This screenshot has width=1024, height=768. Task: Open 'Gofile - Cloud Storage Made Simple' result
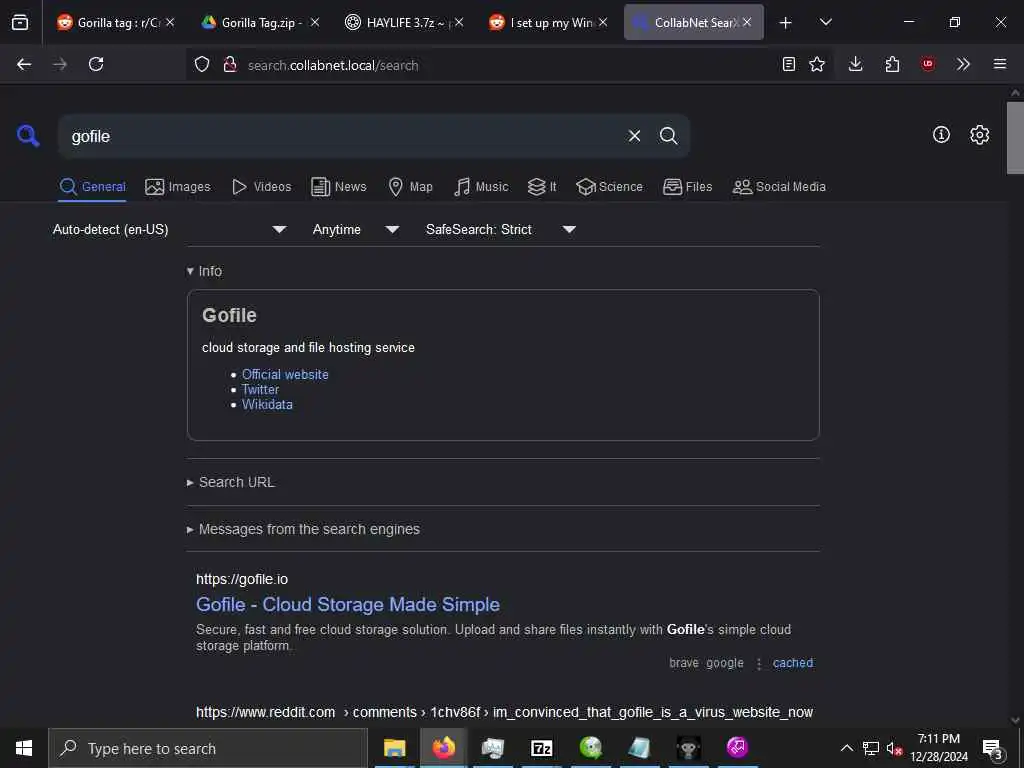coord(348,605)
